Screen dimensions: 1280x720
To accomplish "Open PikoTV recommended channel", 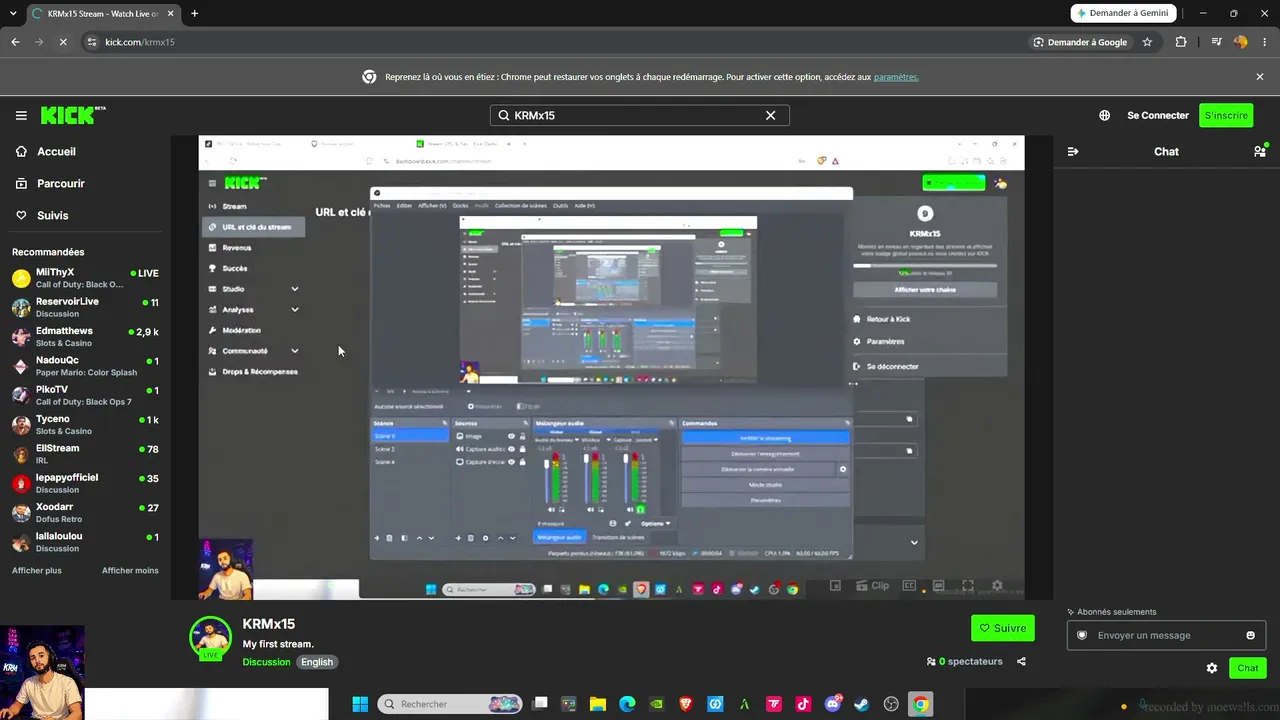I will pyautogui.click(x=85, y=395).
